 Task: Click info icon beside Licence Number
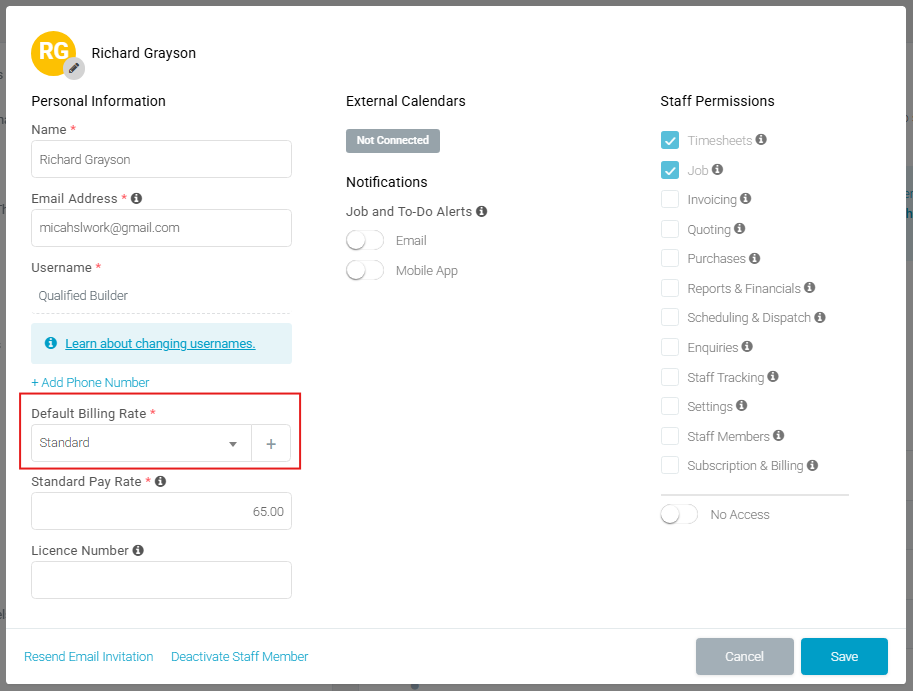[x=138, y=550]
